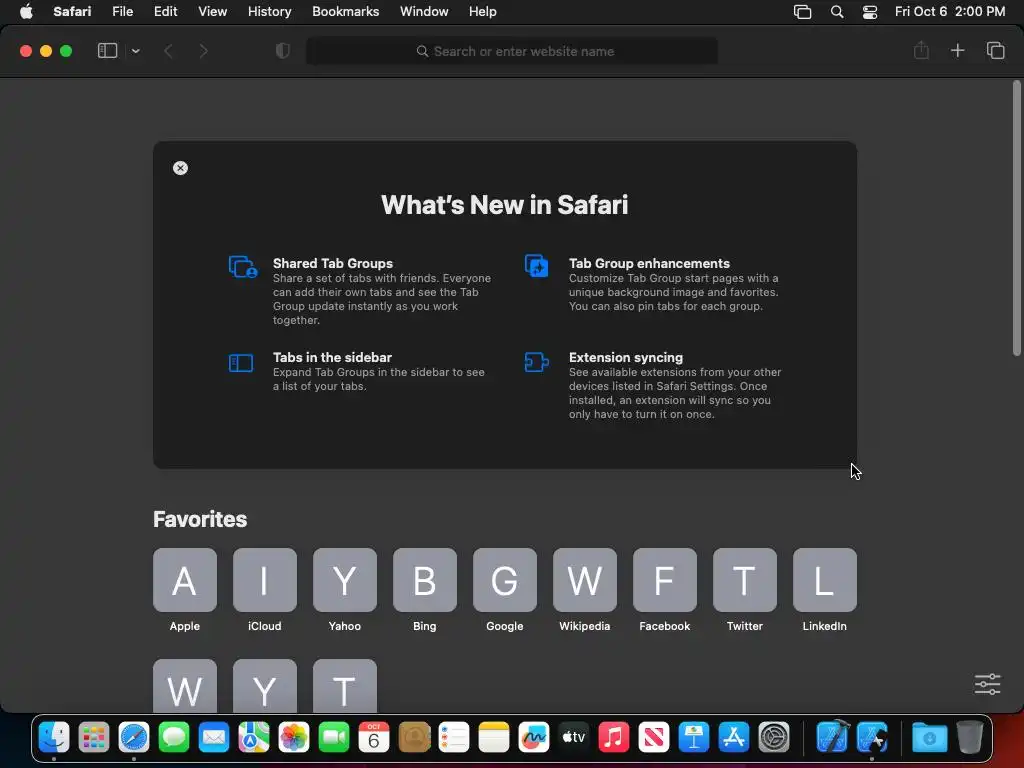Open the LinkedIn favorite

pos(825,590)
